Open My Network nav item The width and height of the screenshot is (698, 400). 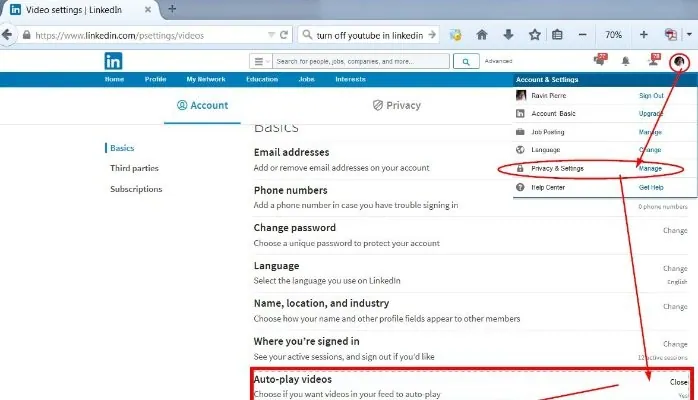point(206,79)
